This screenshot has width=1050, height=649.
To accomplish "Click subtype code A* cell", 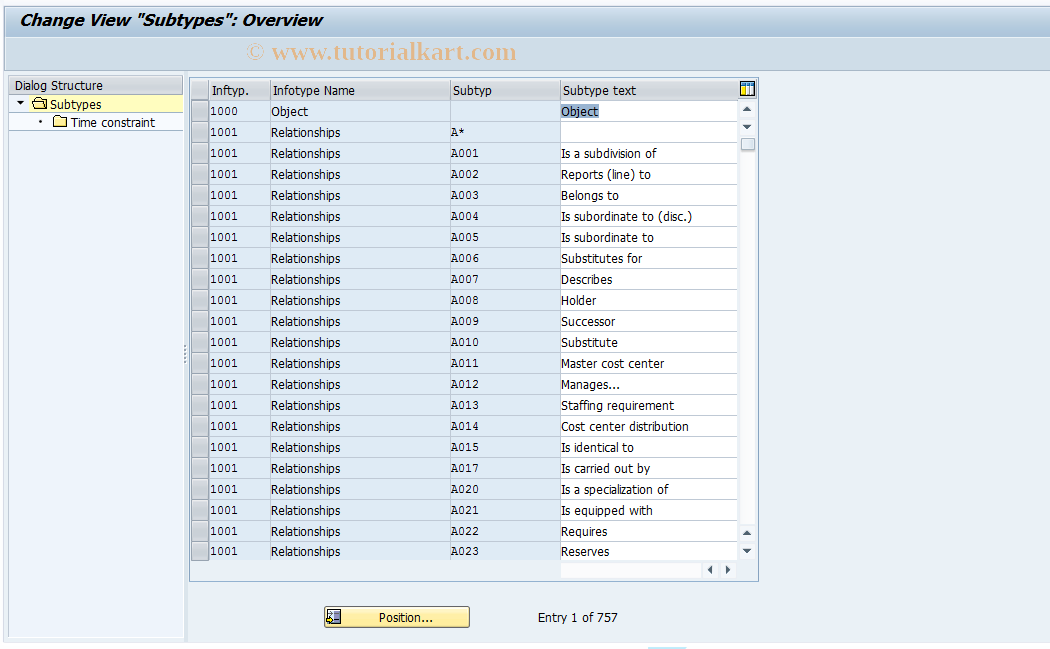I will click(x=505, y=132).
